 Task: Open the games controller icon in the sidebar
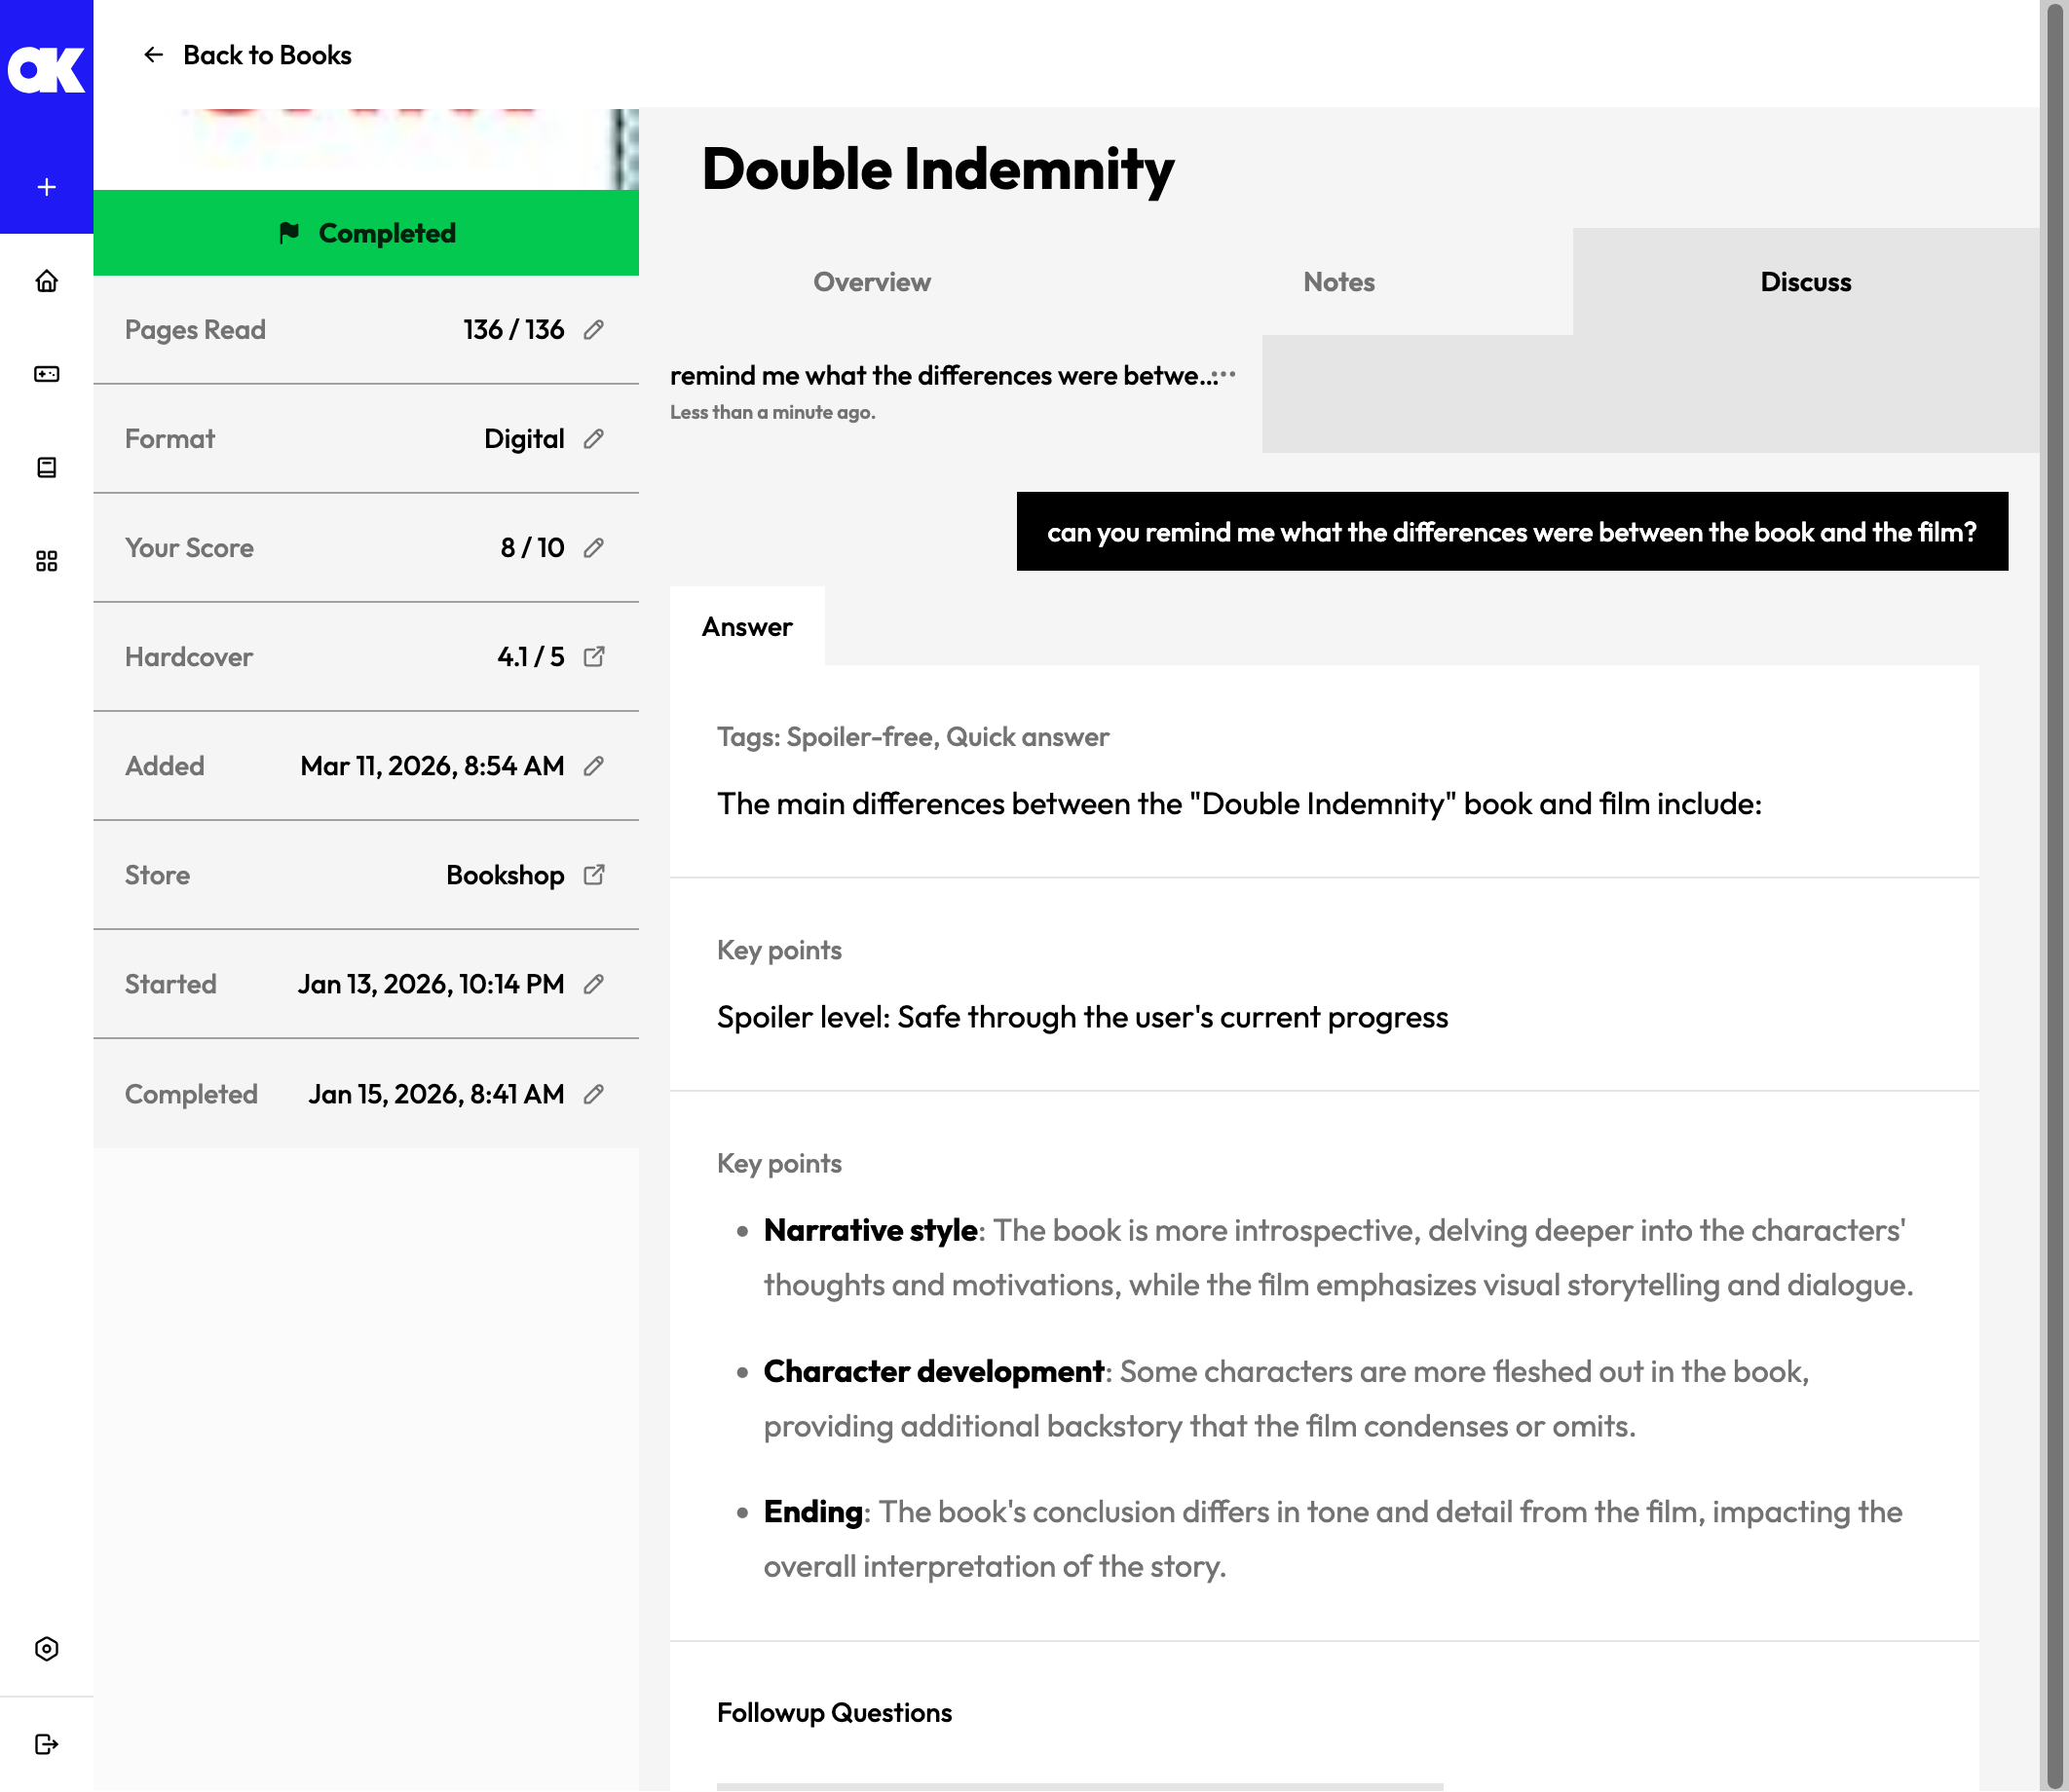pyautogui.click(x=46, y=374)
